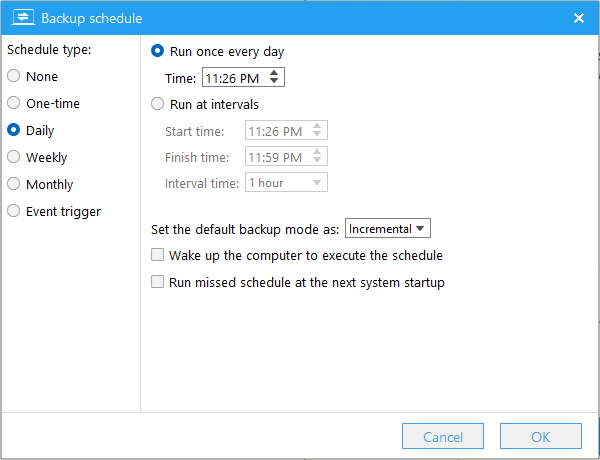This screenshot has width=600, height=460.
Task: Confirm settings with the OK button
Action: [x=541, y=437]
